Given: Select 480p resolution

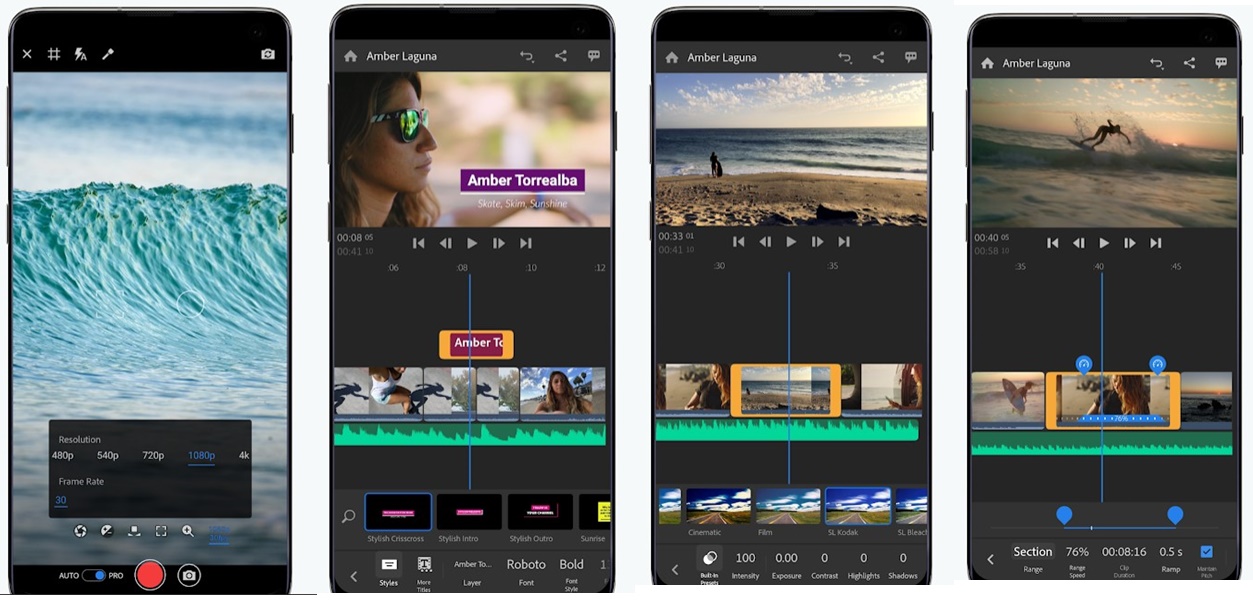Looking at the screenshot, I should [63, 455].
